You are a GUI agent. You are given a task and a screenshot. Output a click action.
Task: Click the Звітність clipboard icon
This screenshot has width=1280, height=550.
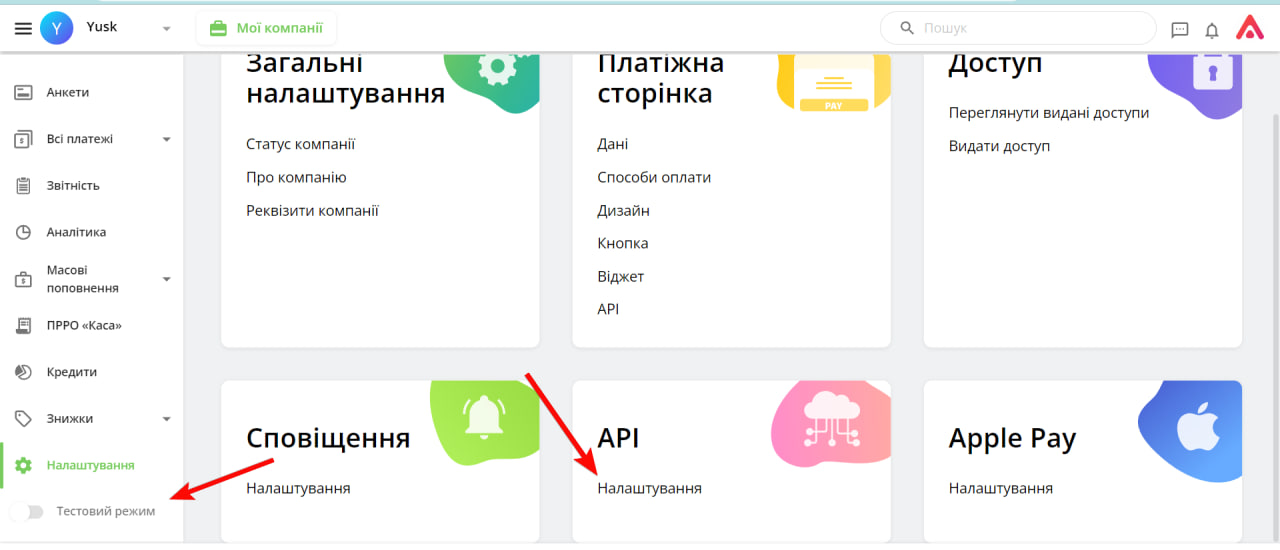click(x=24, y=185)
